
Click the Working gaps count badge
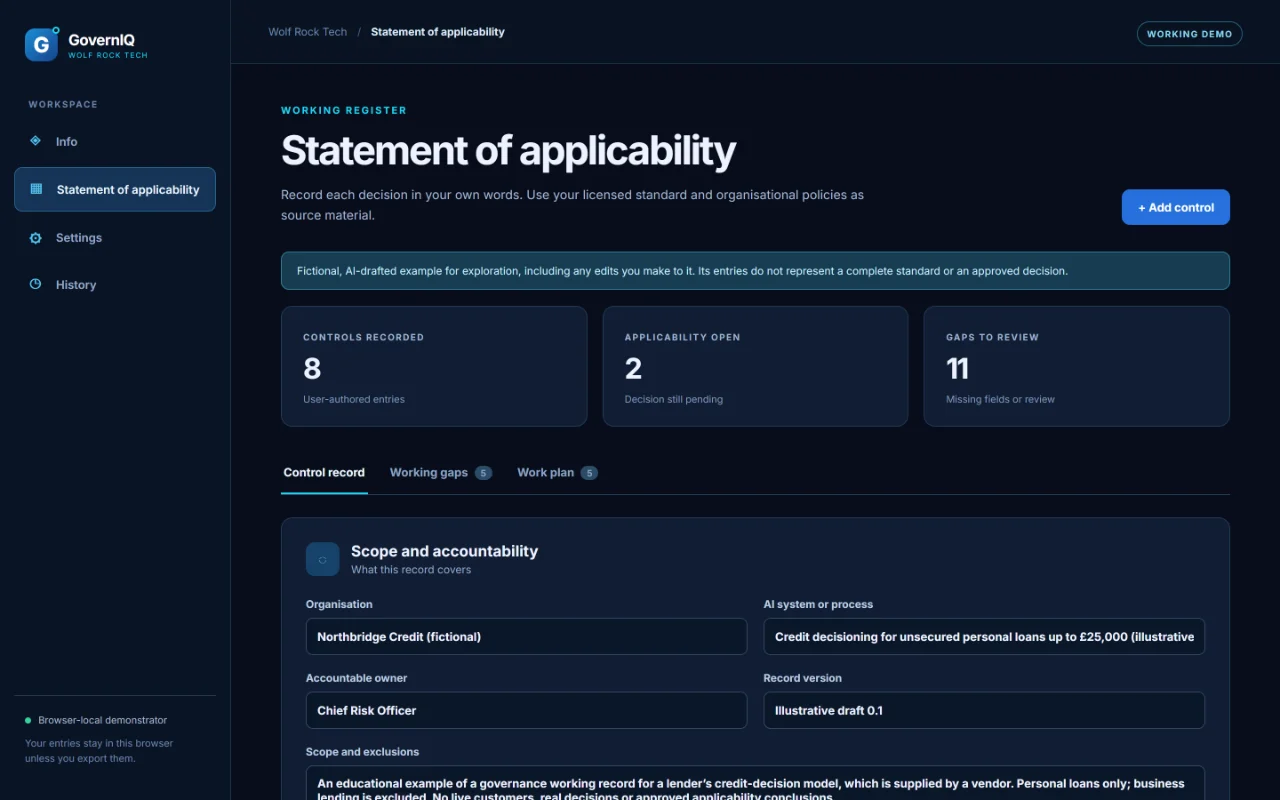point(483,473)
